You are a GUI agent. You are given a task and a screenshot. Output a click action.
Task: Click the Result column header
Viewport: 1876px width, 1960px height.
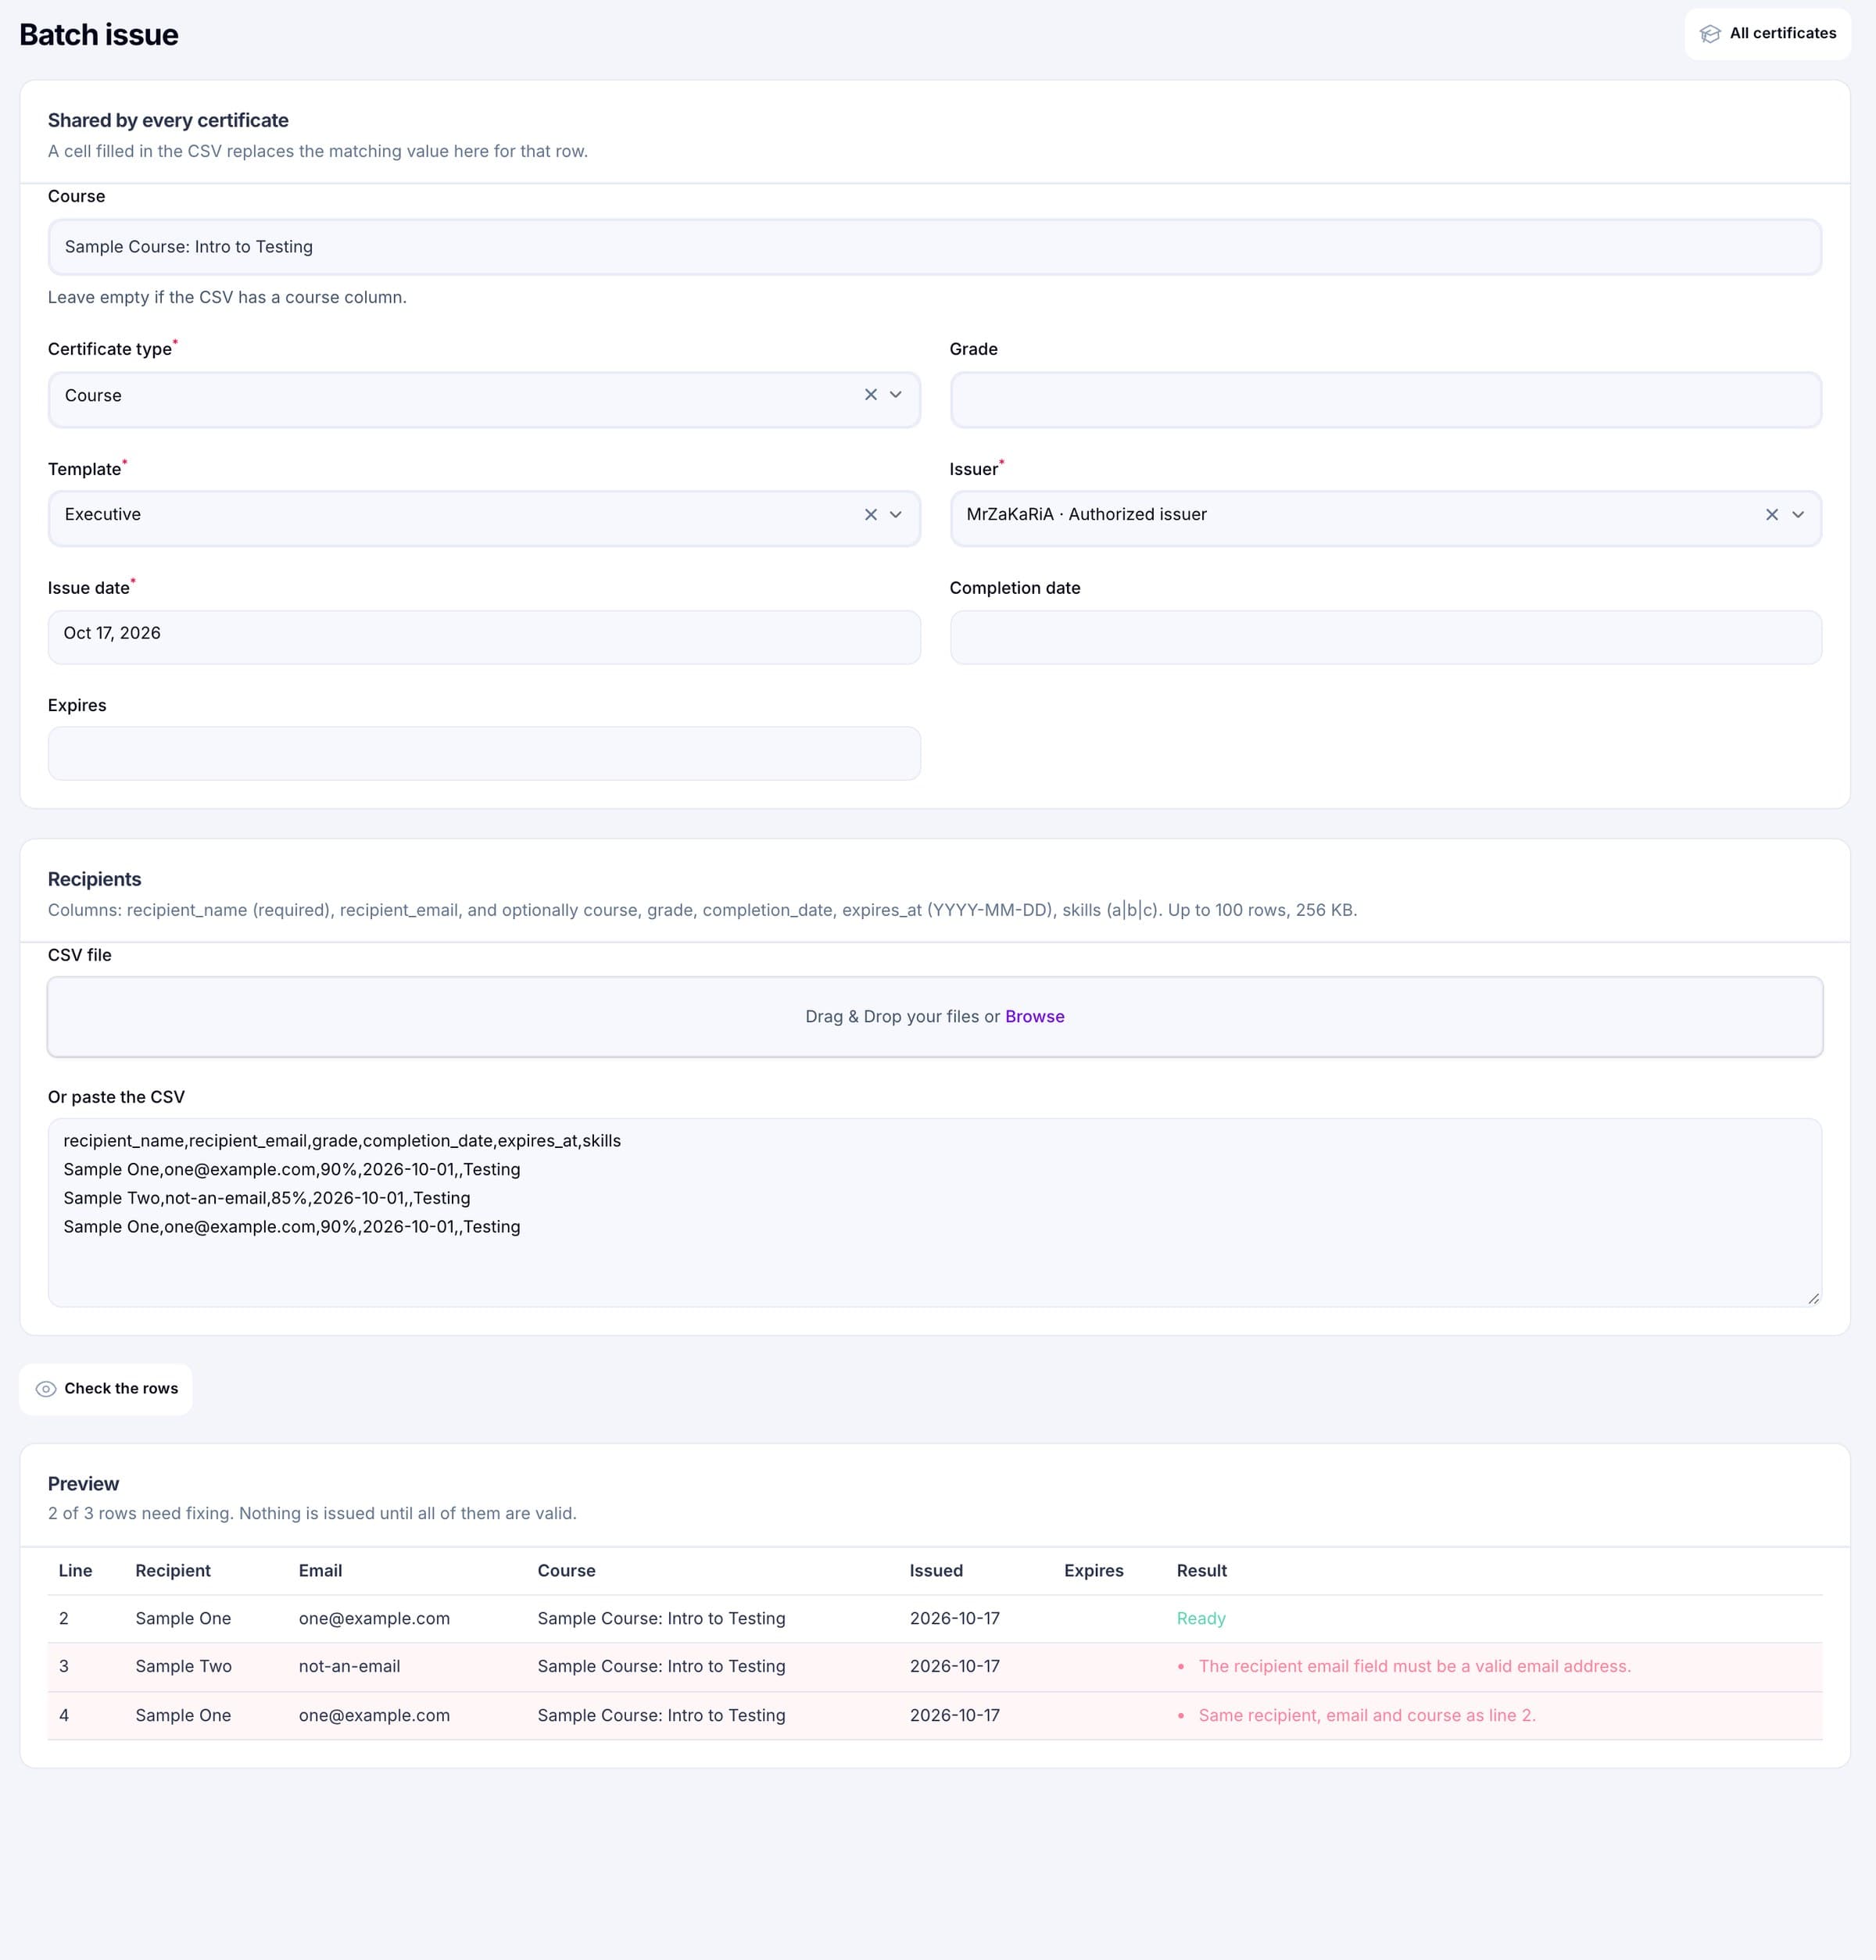pos(1201,1570)
